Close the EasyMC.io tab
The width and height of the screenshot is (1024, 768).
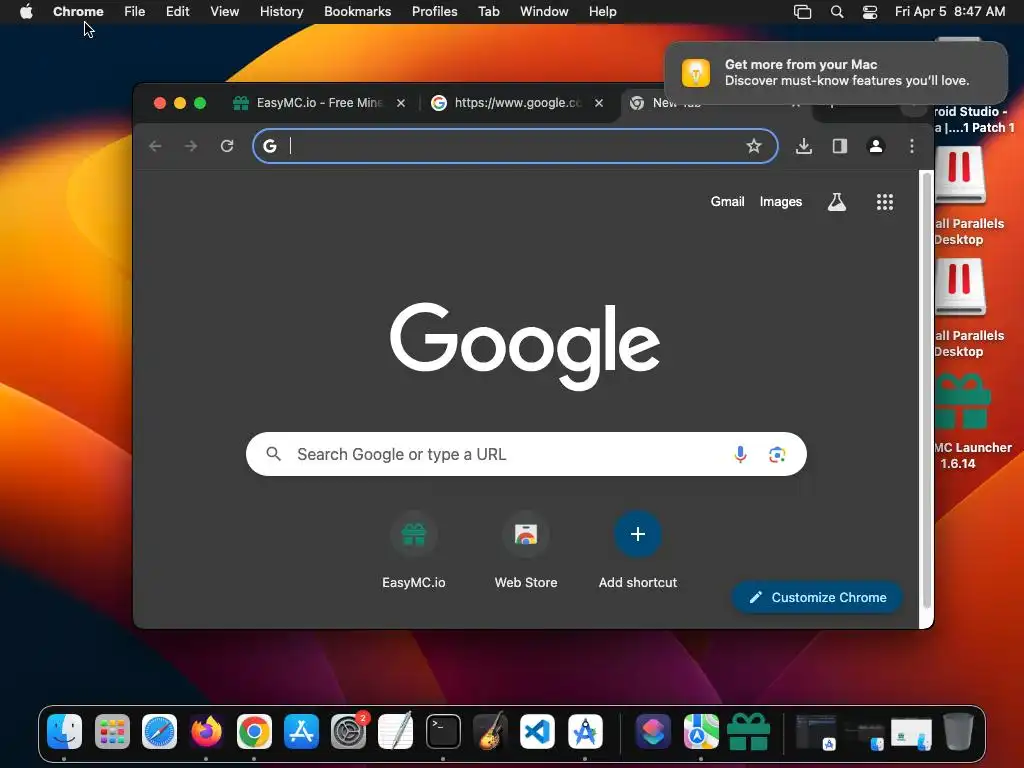(x=401, y=103)
